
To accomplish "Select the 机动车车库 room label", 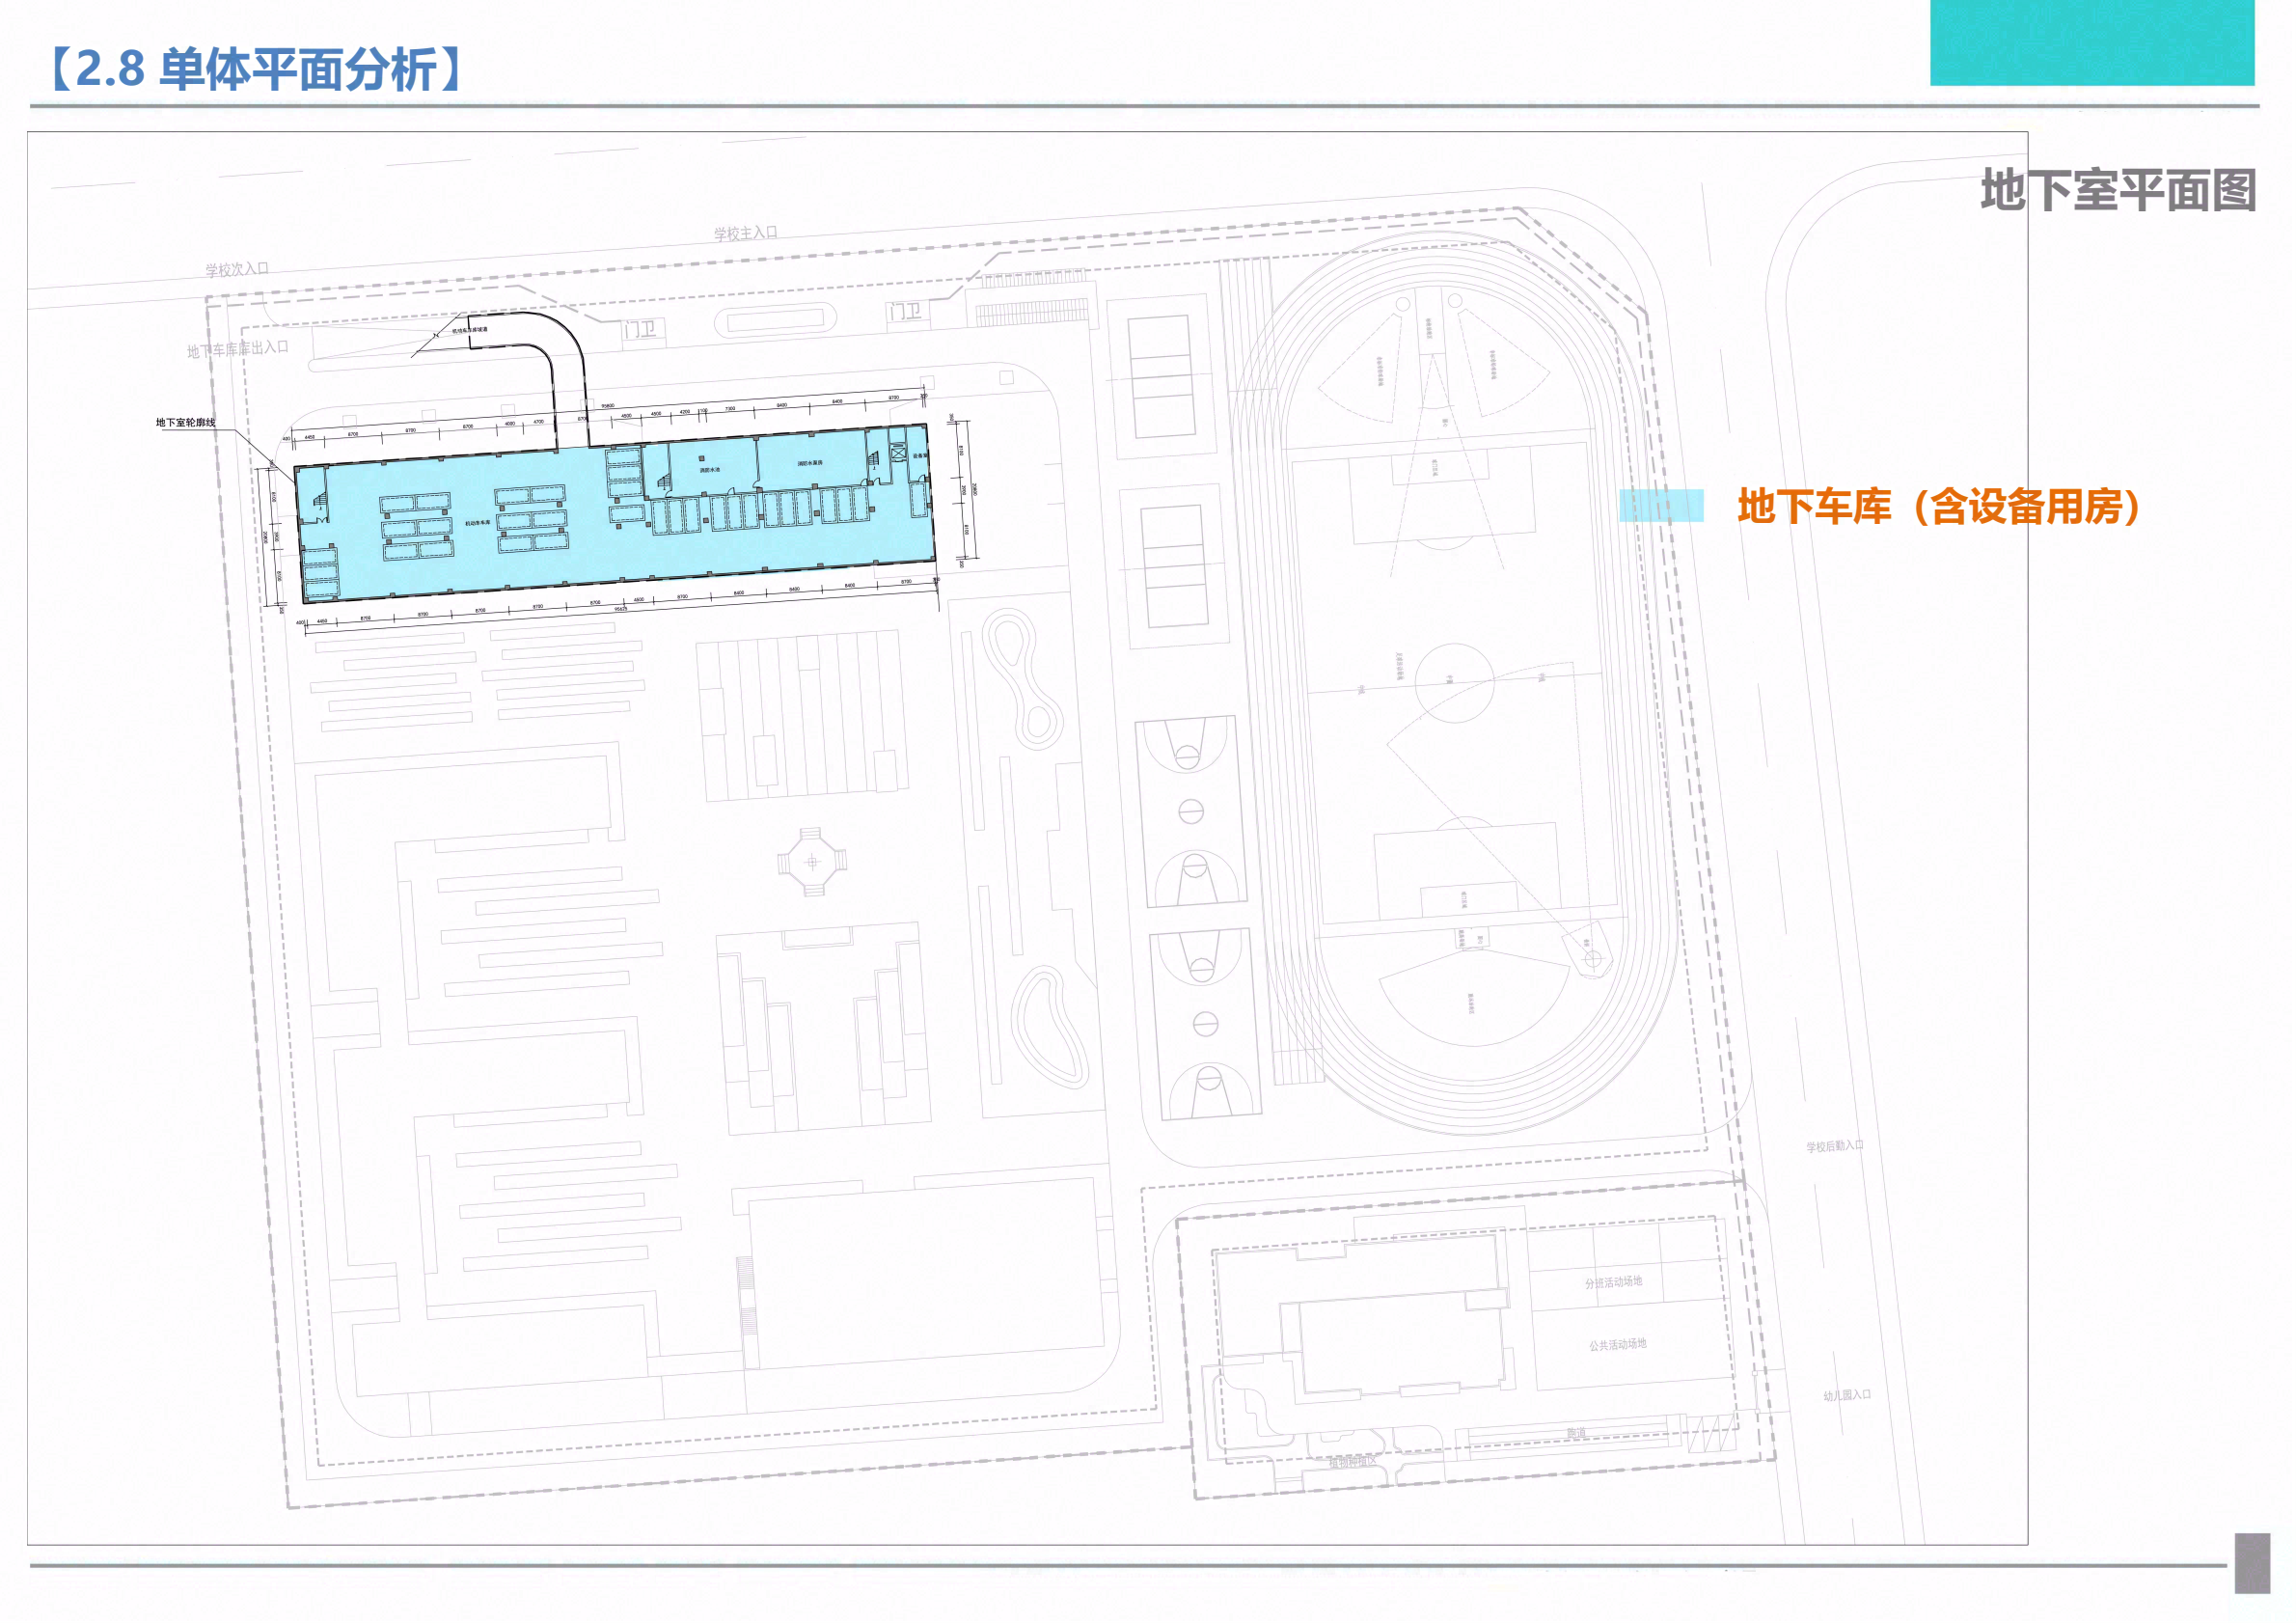I will click(478, 523).
